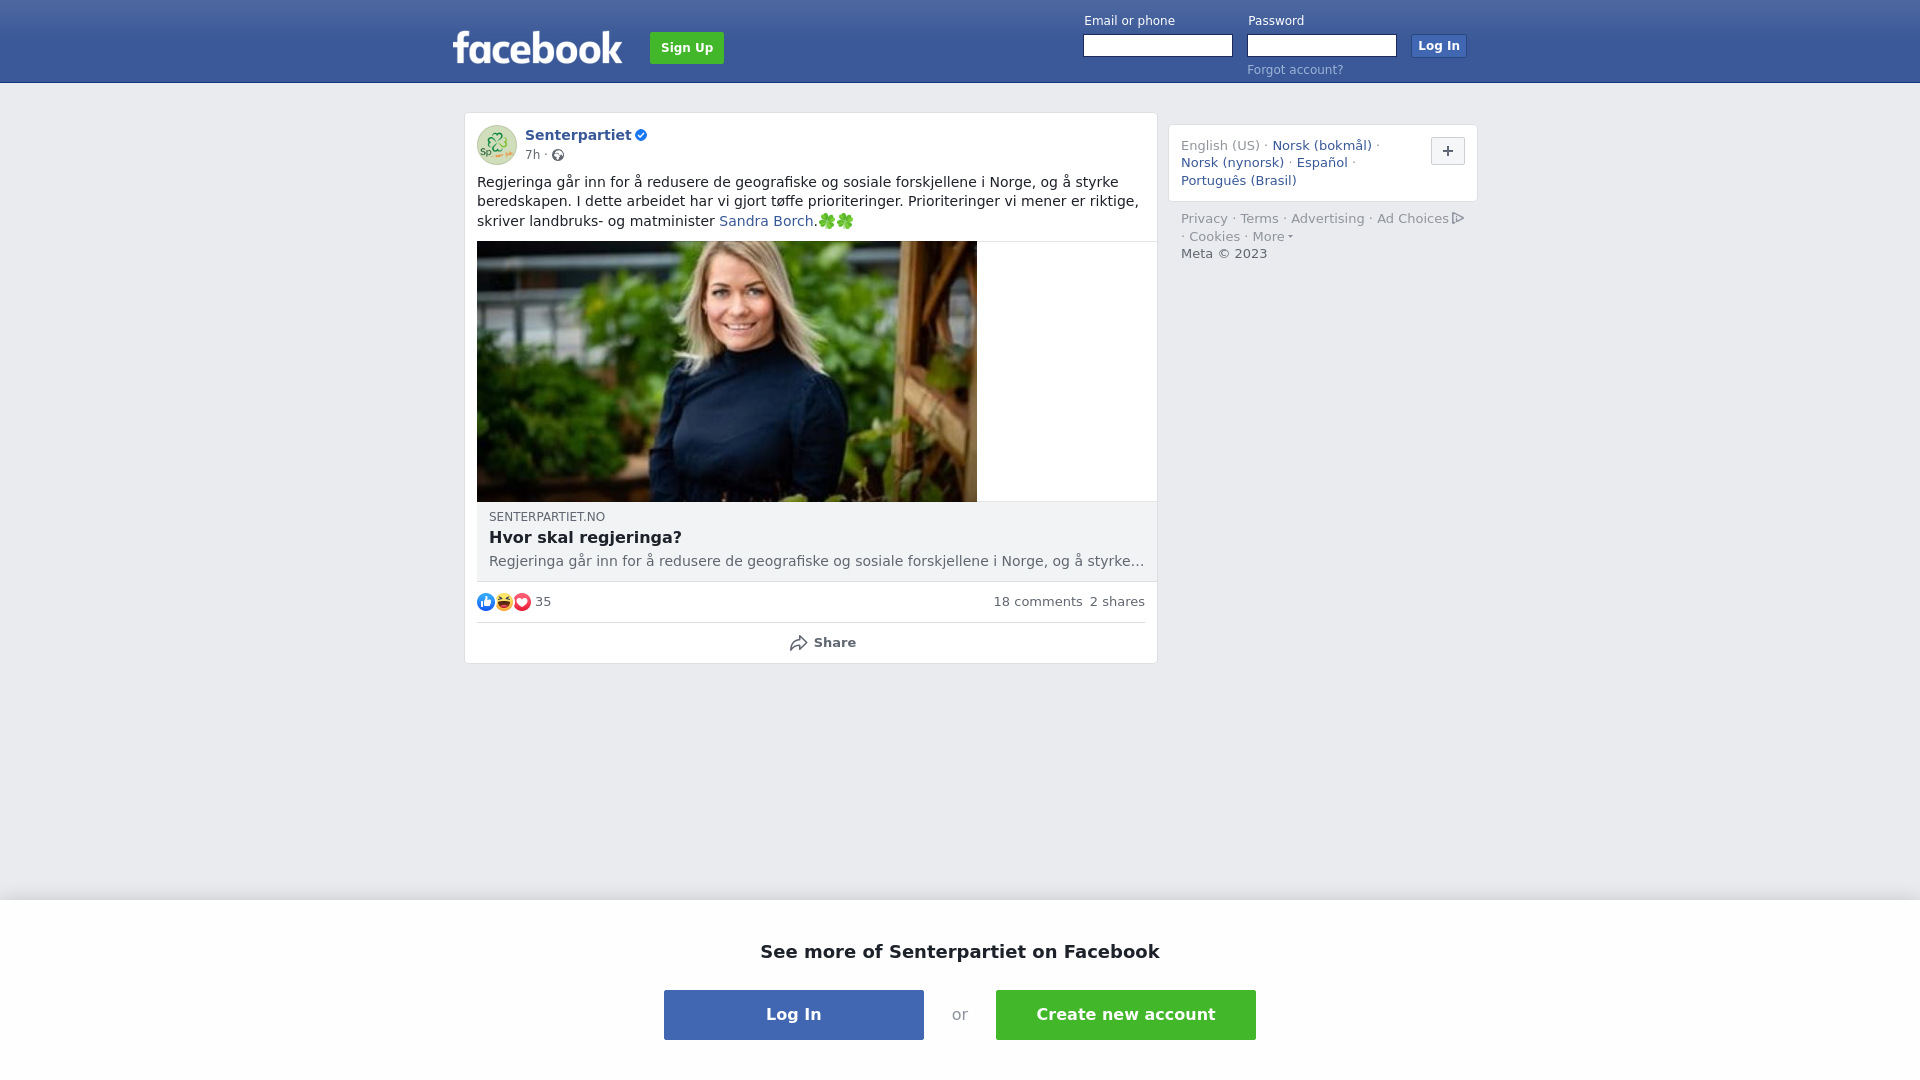Click the green Sign Up button

click(687, 48)
